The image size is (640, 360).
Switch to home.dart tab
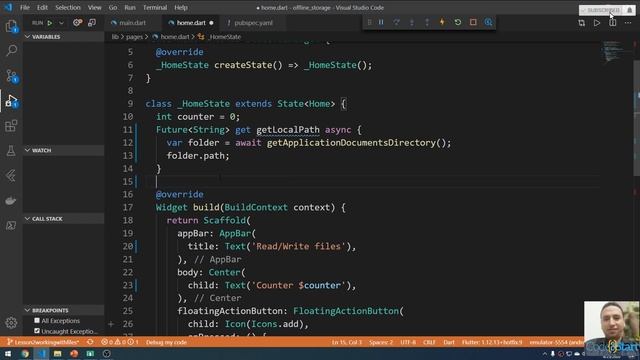click(191, 23)
